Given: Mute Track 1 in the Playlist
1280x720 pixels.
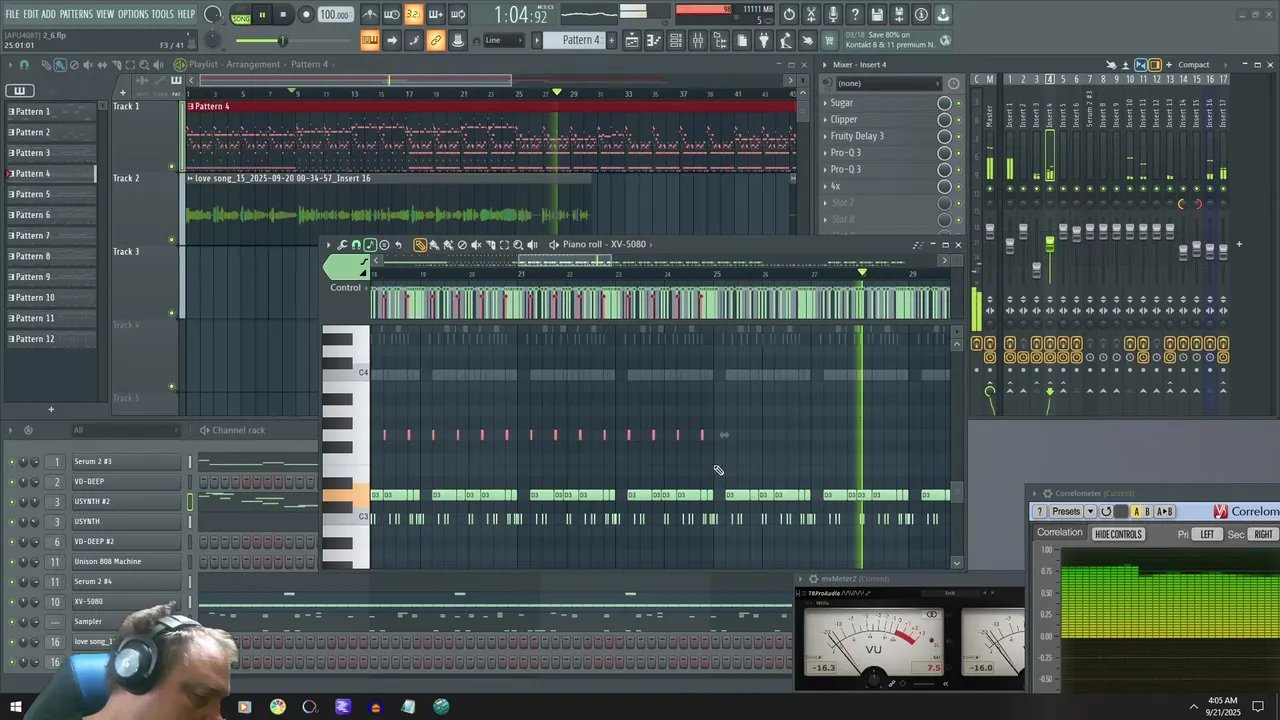Looking at the screenshot, I should tap(171, 166).
